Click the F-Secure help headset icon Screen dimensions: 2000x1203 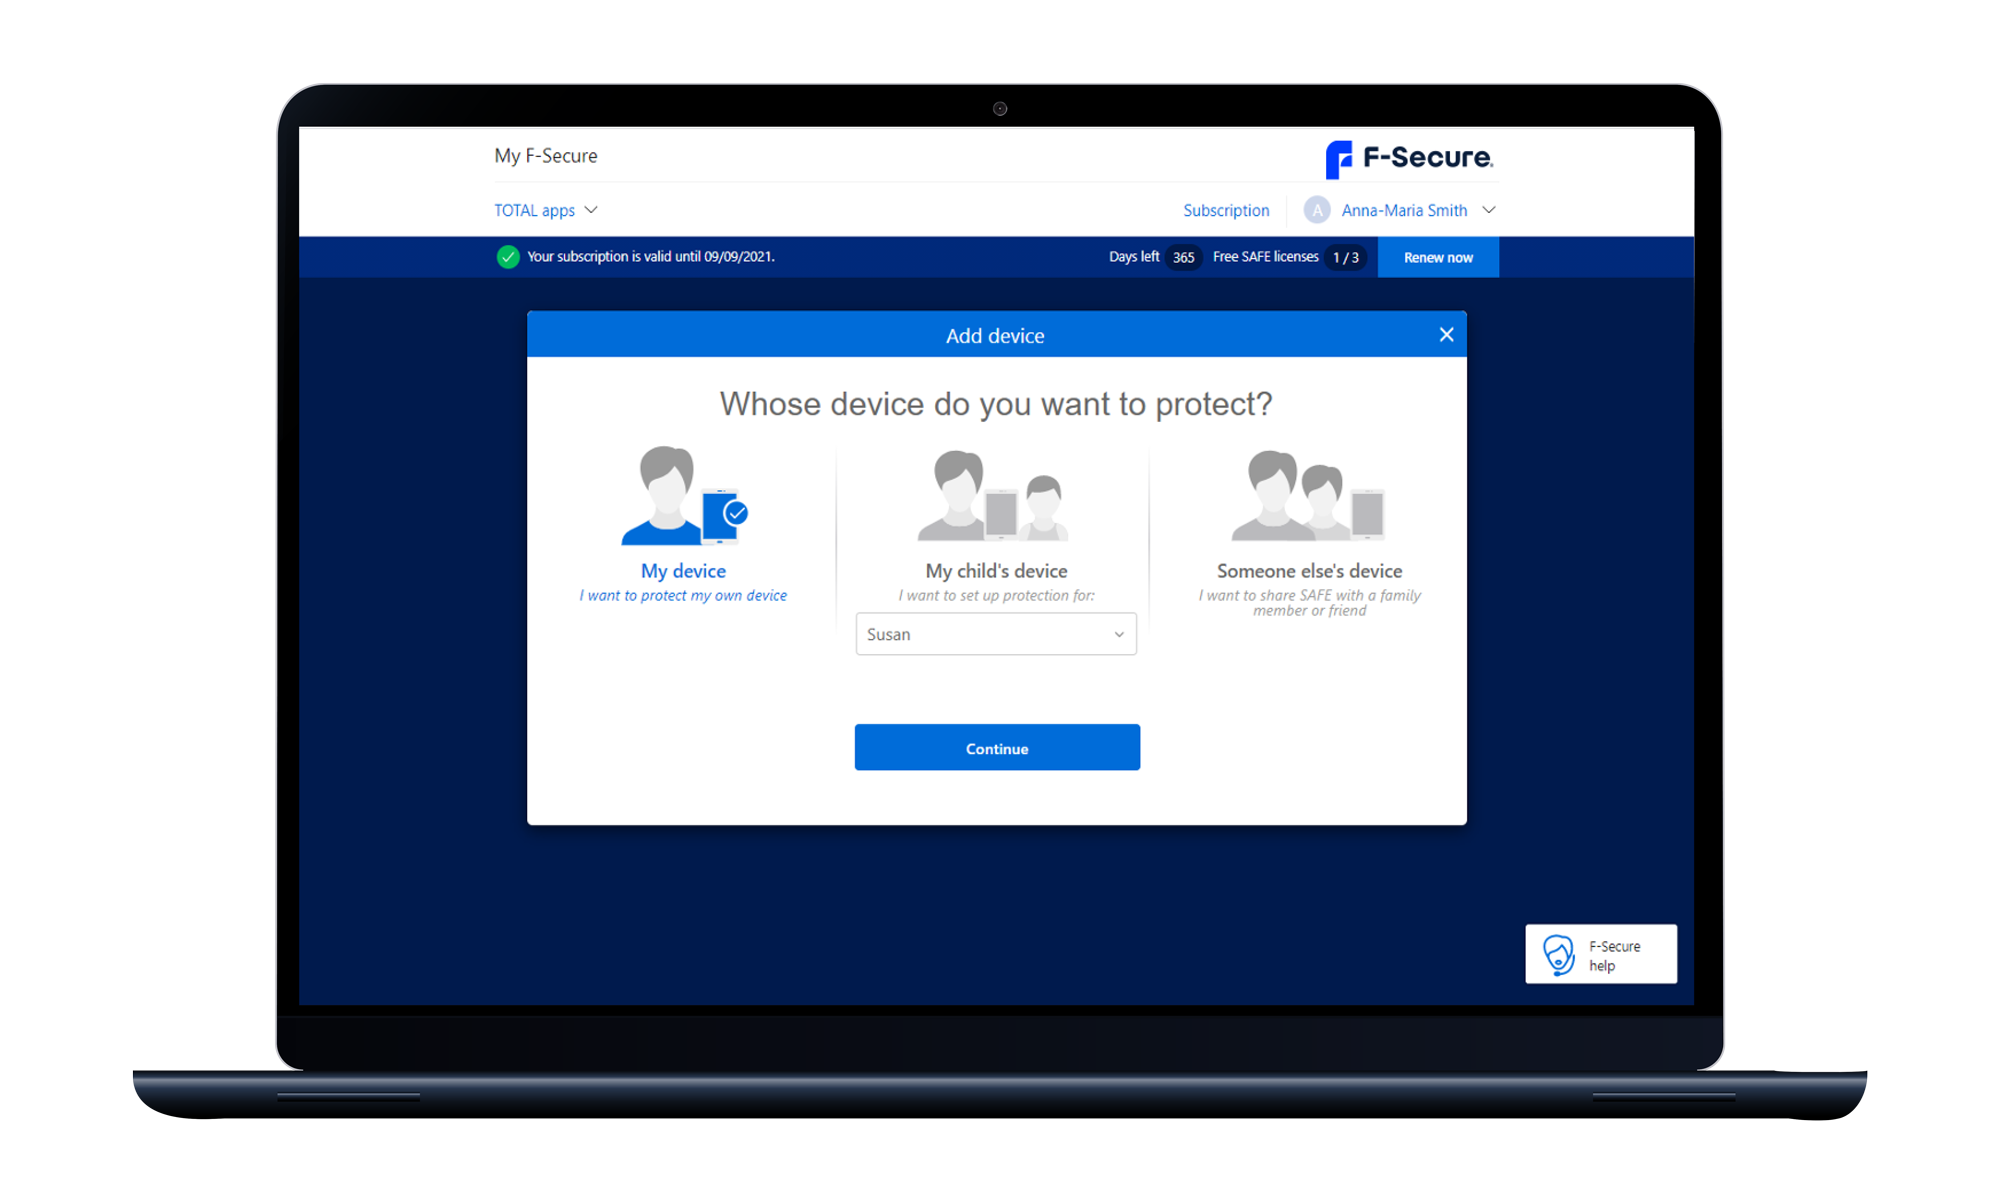tap(1558, 955)
